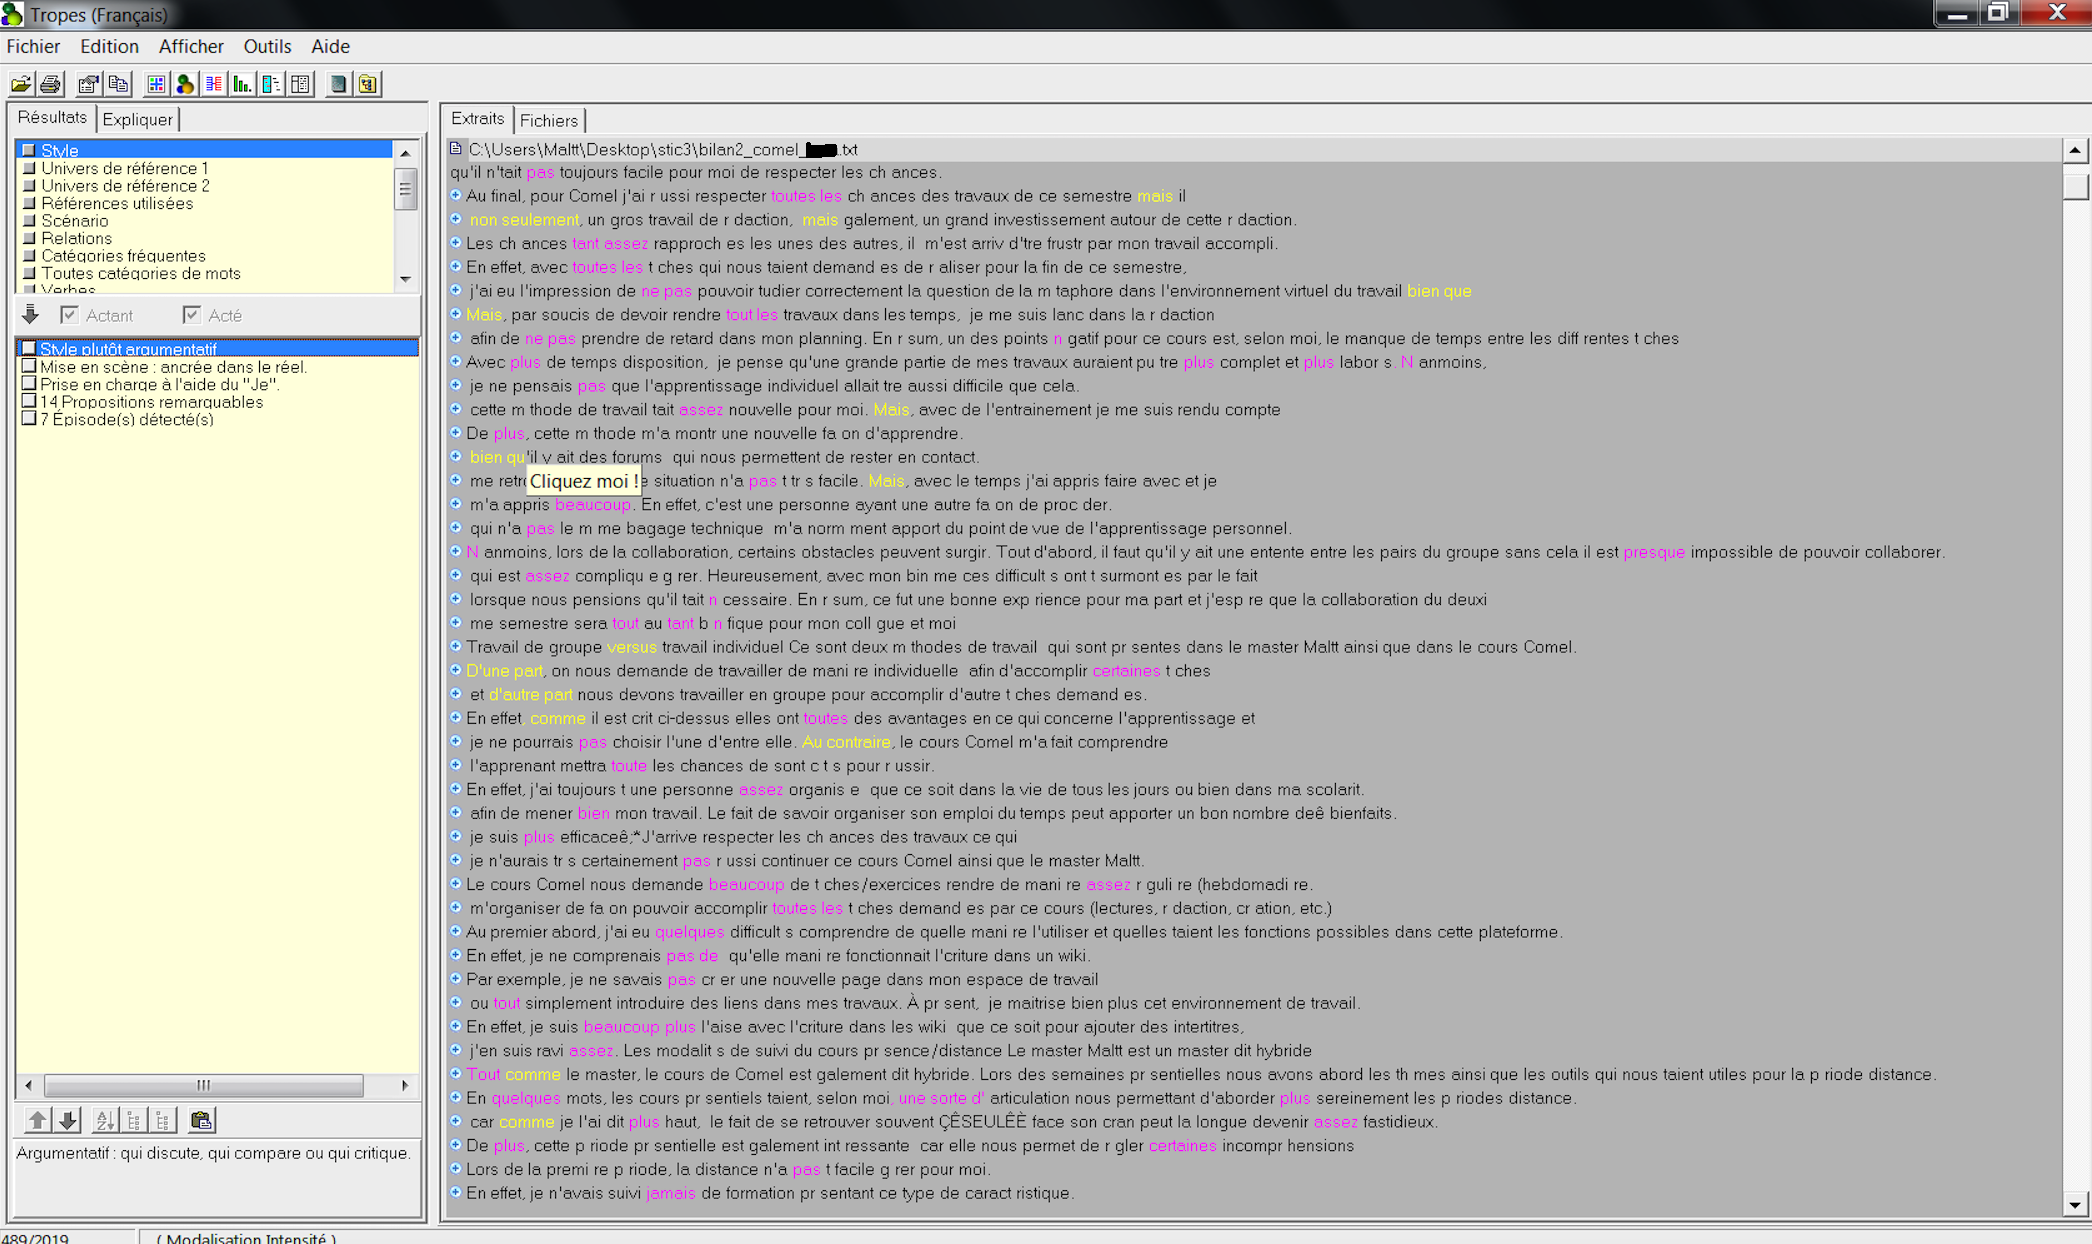2092x1244 pixels.
Task: Click the file path header text in extracts
Action: pos(663,149)
